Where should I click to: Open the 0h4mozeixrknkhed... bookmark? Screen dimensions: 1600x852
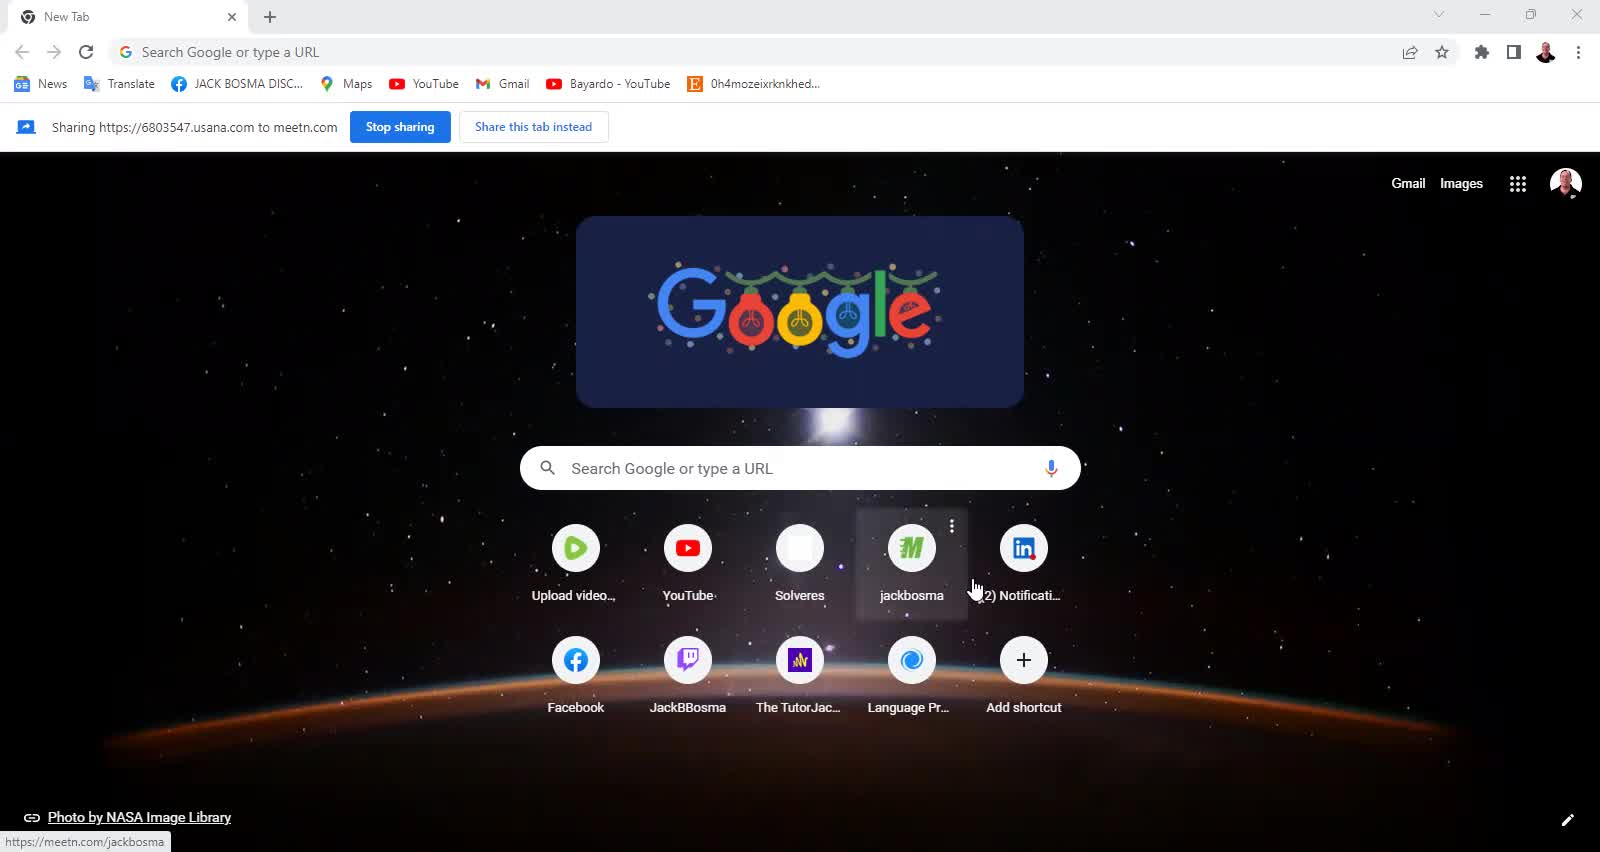(754, 84)
